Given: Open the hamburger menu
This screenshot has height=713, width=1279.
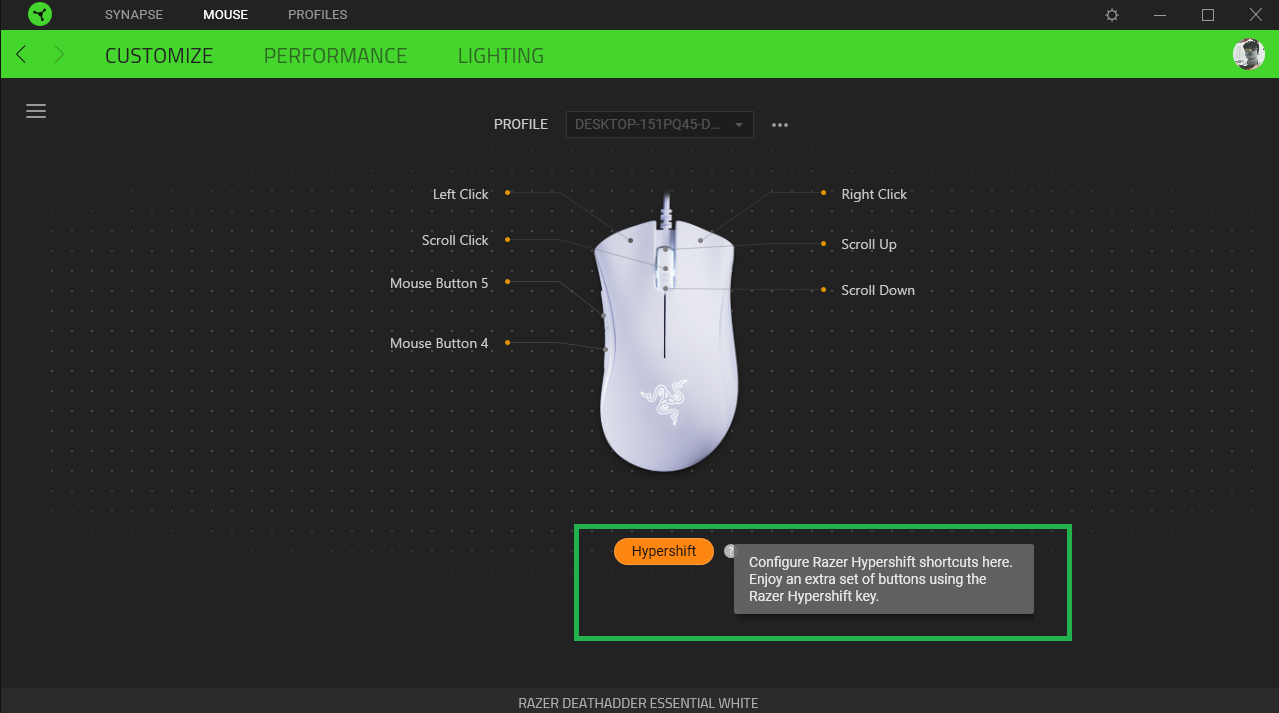Looking at the screenshot, I should pos(36,111).
